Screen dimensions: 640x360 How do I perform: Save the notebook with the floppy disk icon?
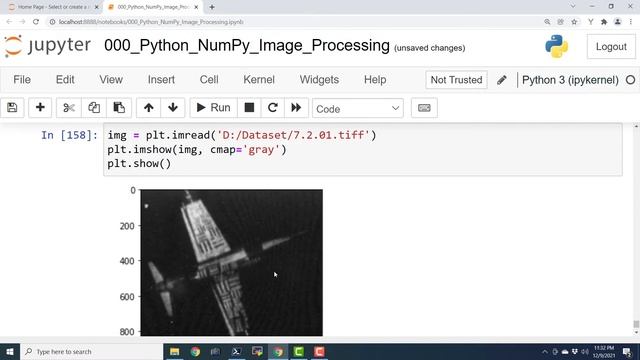[x=12, y=108]
